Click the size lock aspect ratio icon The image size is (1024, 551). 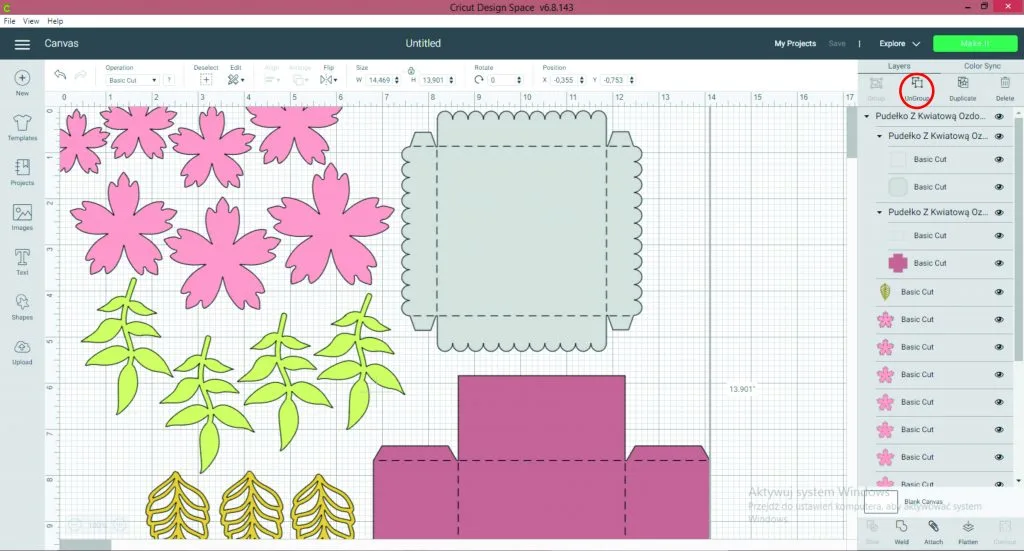(411, 71)
